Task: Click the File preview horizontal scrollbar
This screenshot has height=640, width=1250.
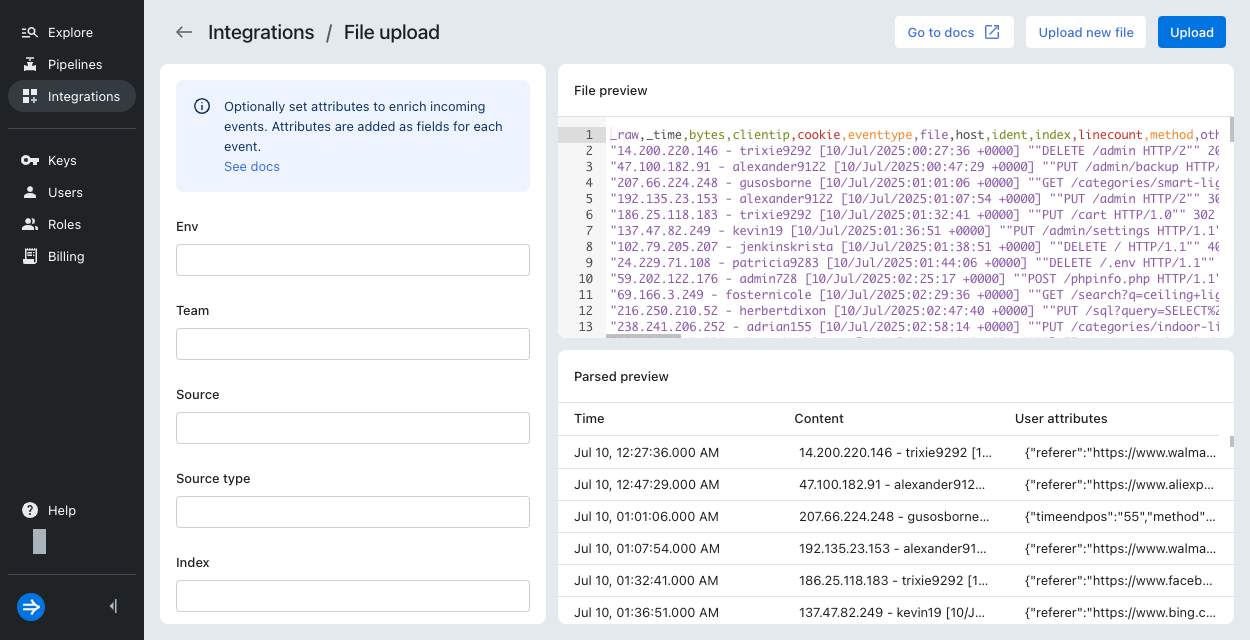Action: 642,336
